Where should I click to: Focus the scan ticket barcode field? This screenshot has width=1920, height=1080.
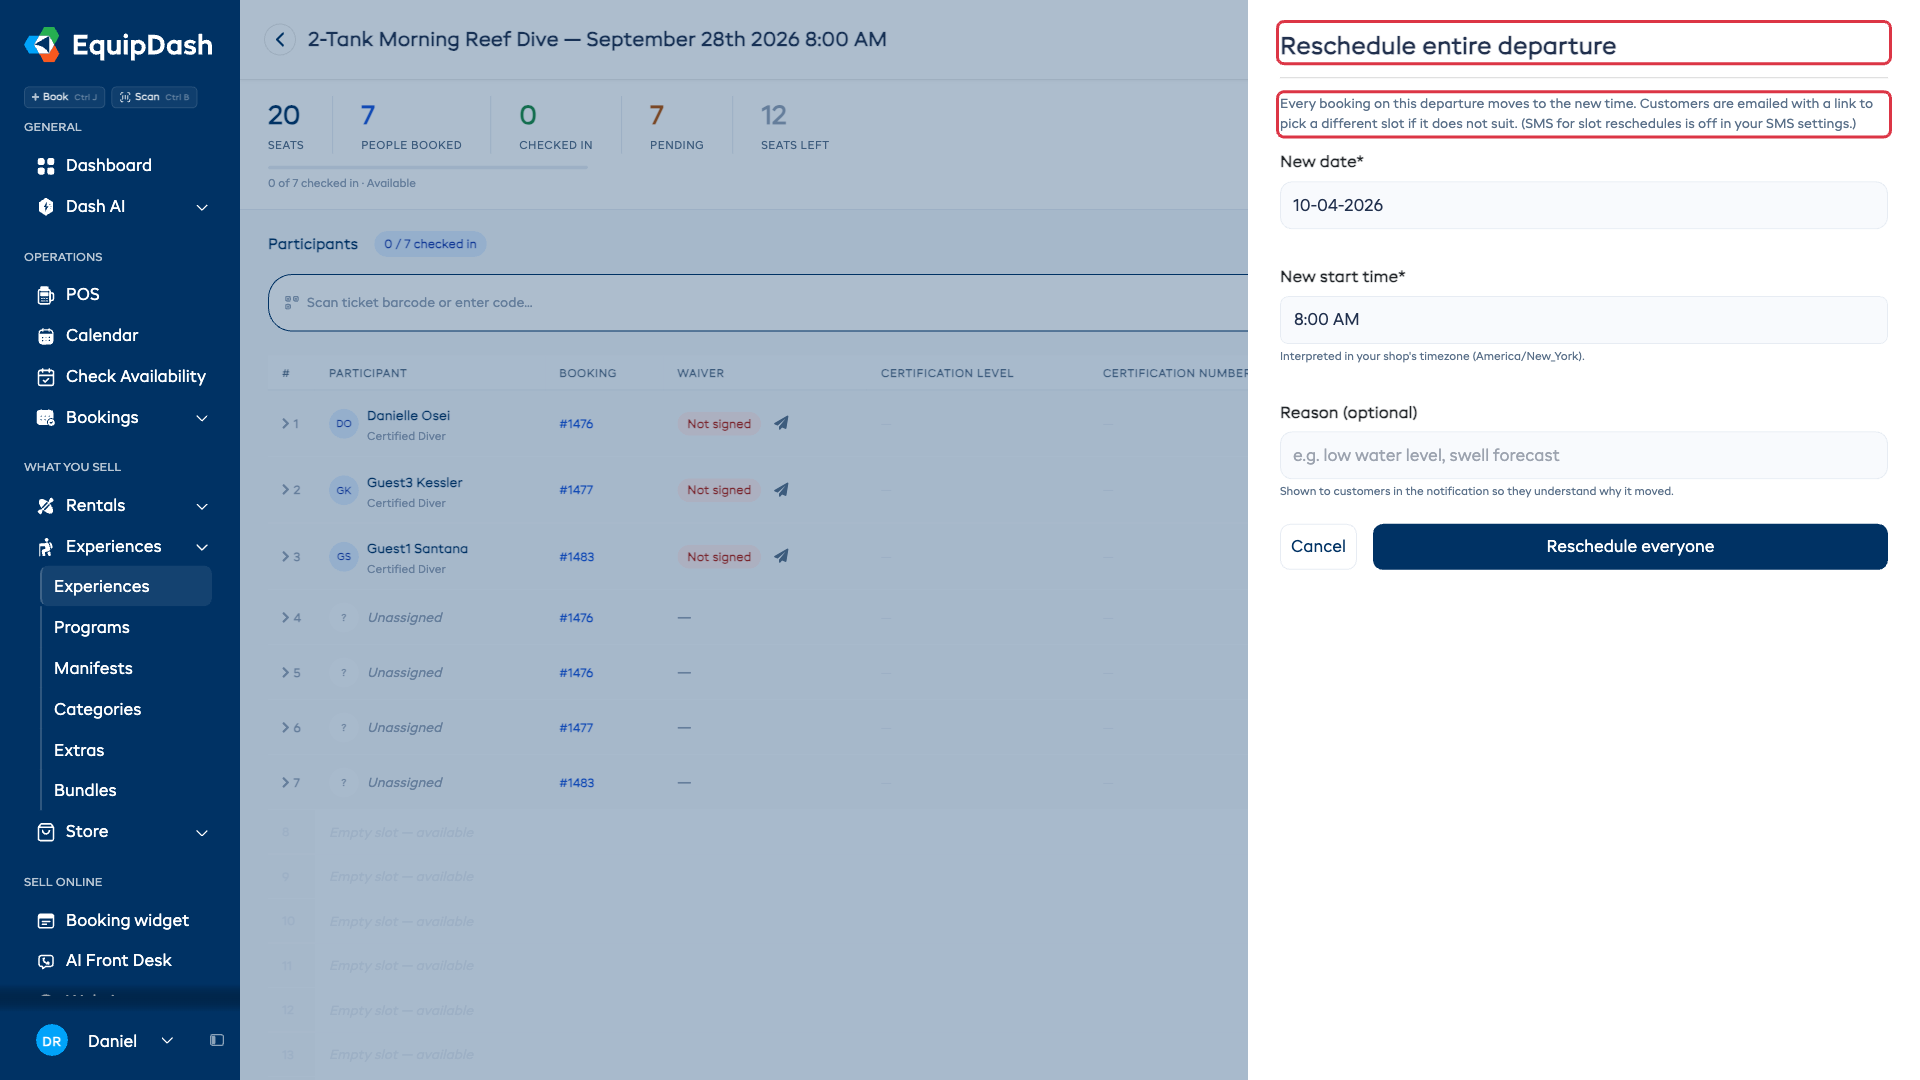tap(760, 303)
